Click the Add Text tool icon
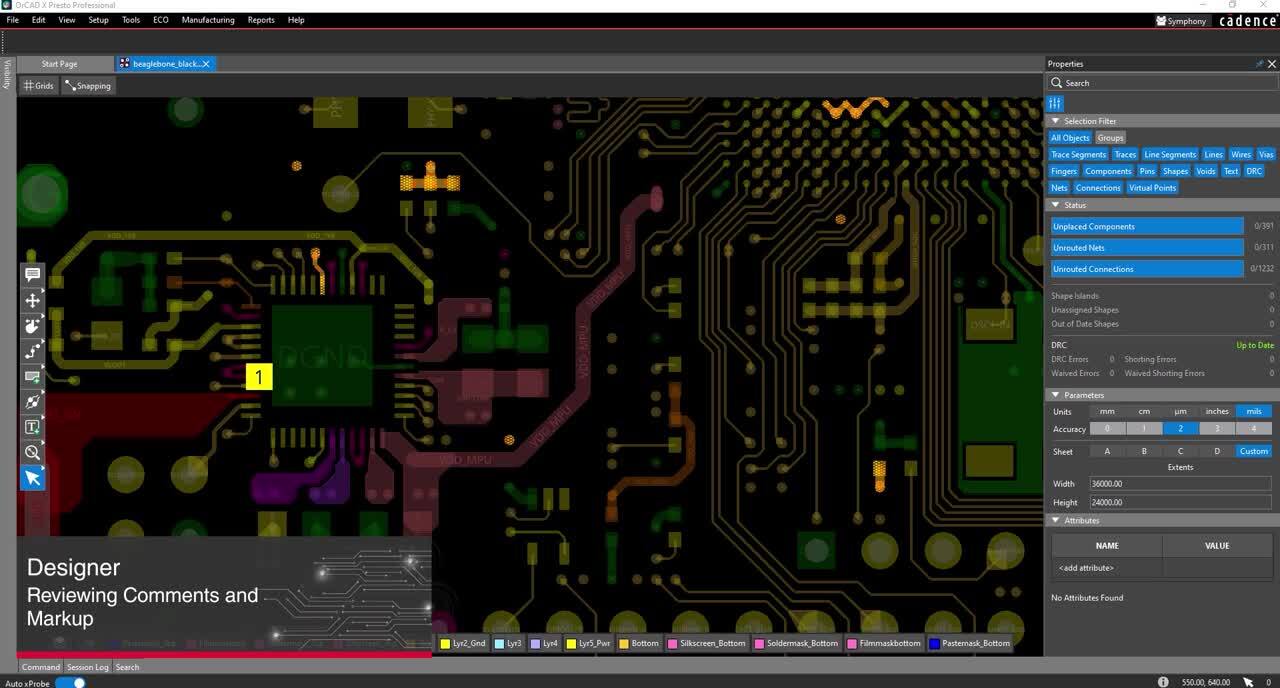Screen dimensions: 1280x688 tap(33, 427)
